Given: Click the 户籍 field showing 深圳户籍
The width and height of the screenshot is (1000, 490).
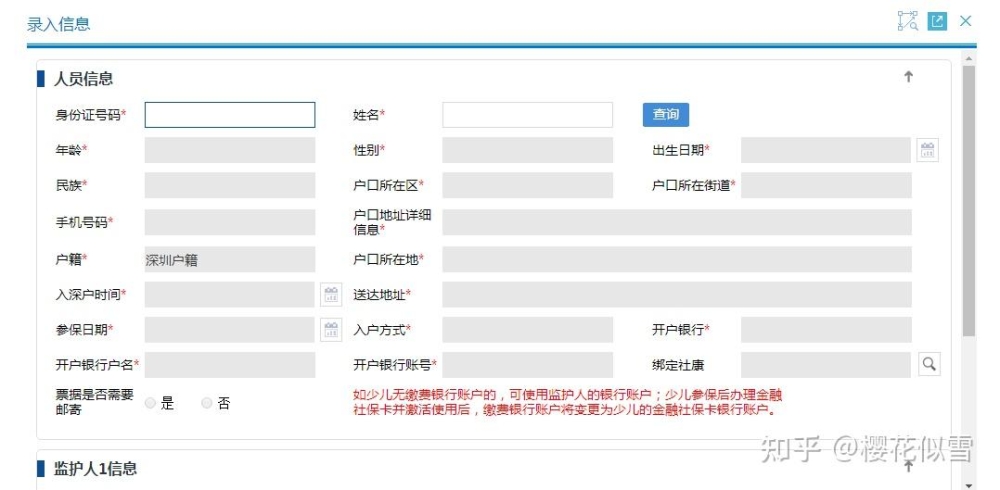Looking at the screenshot, I should pos(230,260).
